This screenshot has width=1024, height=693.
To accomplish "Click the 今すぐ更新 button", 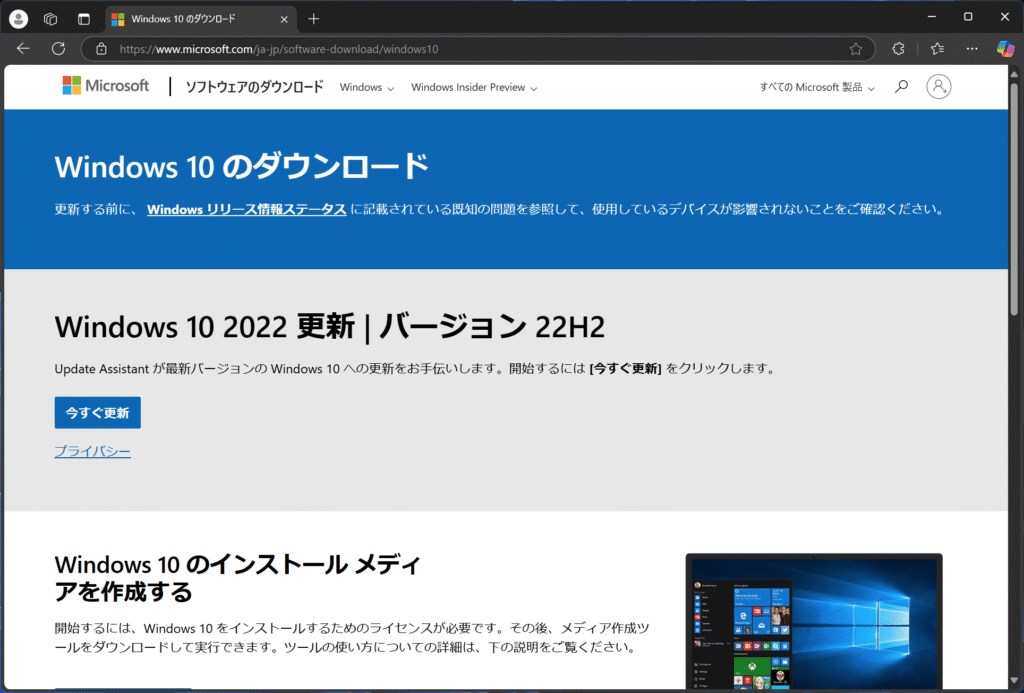I will click(x=97, y=413).
